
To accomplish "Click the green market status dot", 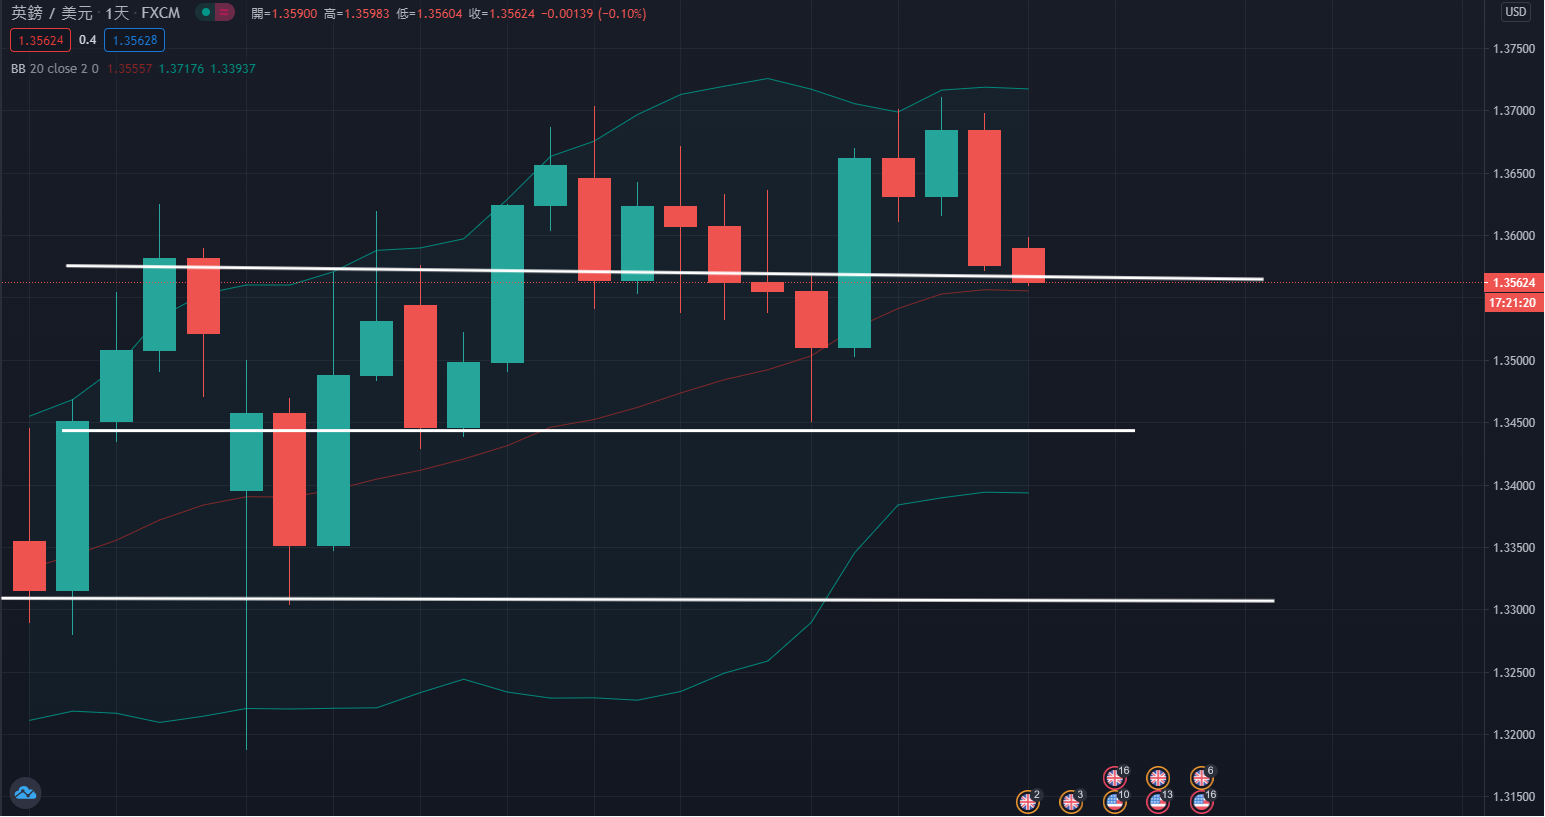I will point(206,13).
